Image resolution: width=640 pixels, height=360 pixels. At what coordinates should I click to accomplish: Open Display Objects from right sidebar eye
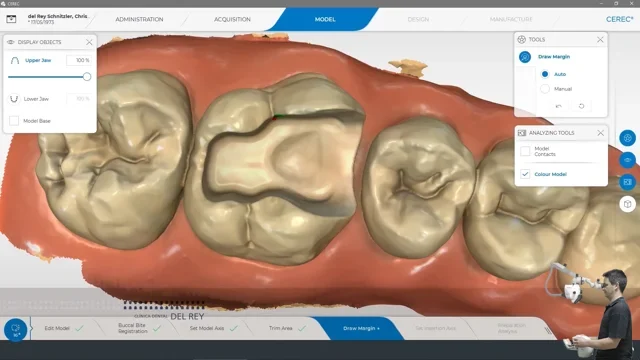(x=627, y=160)
